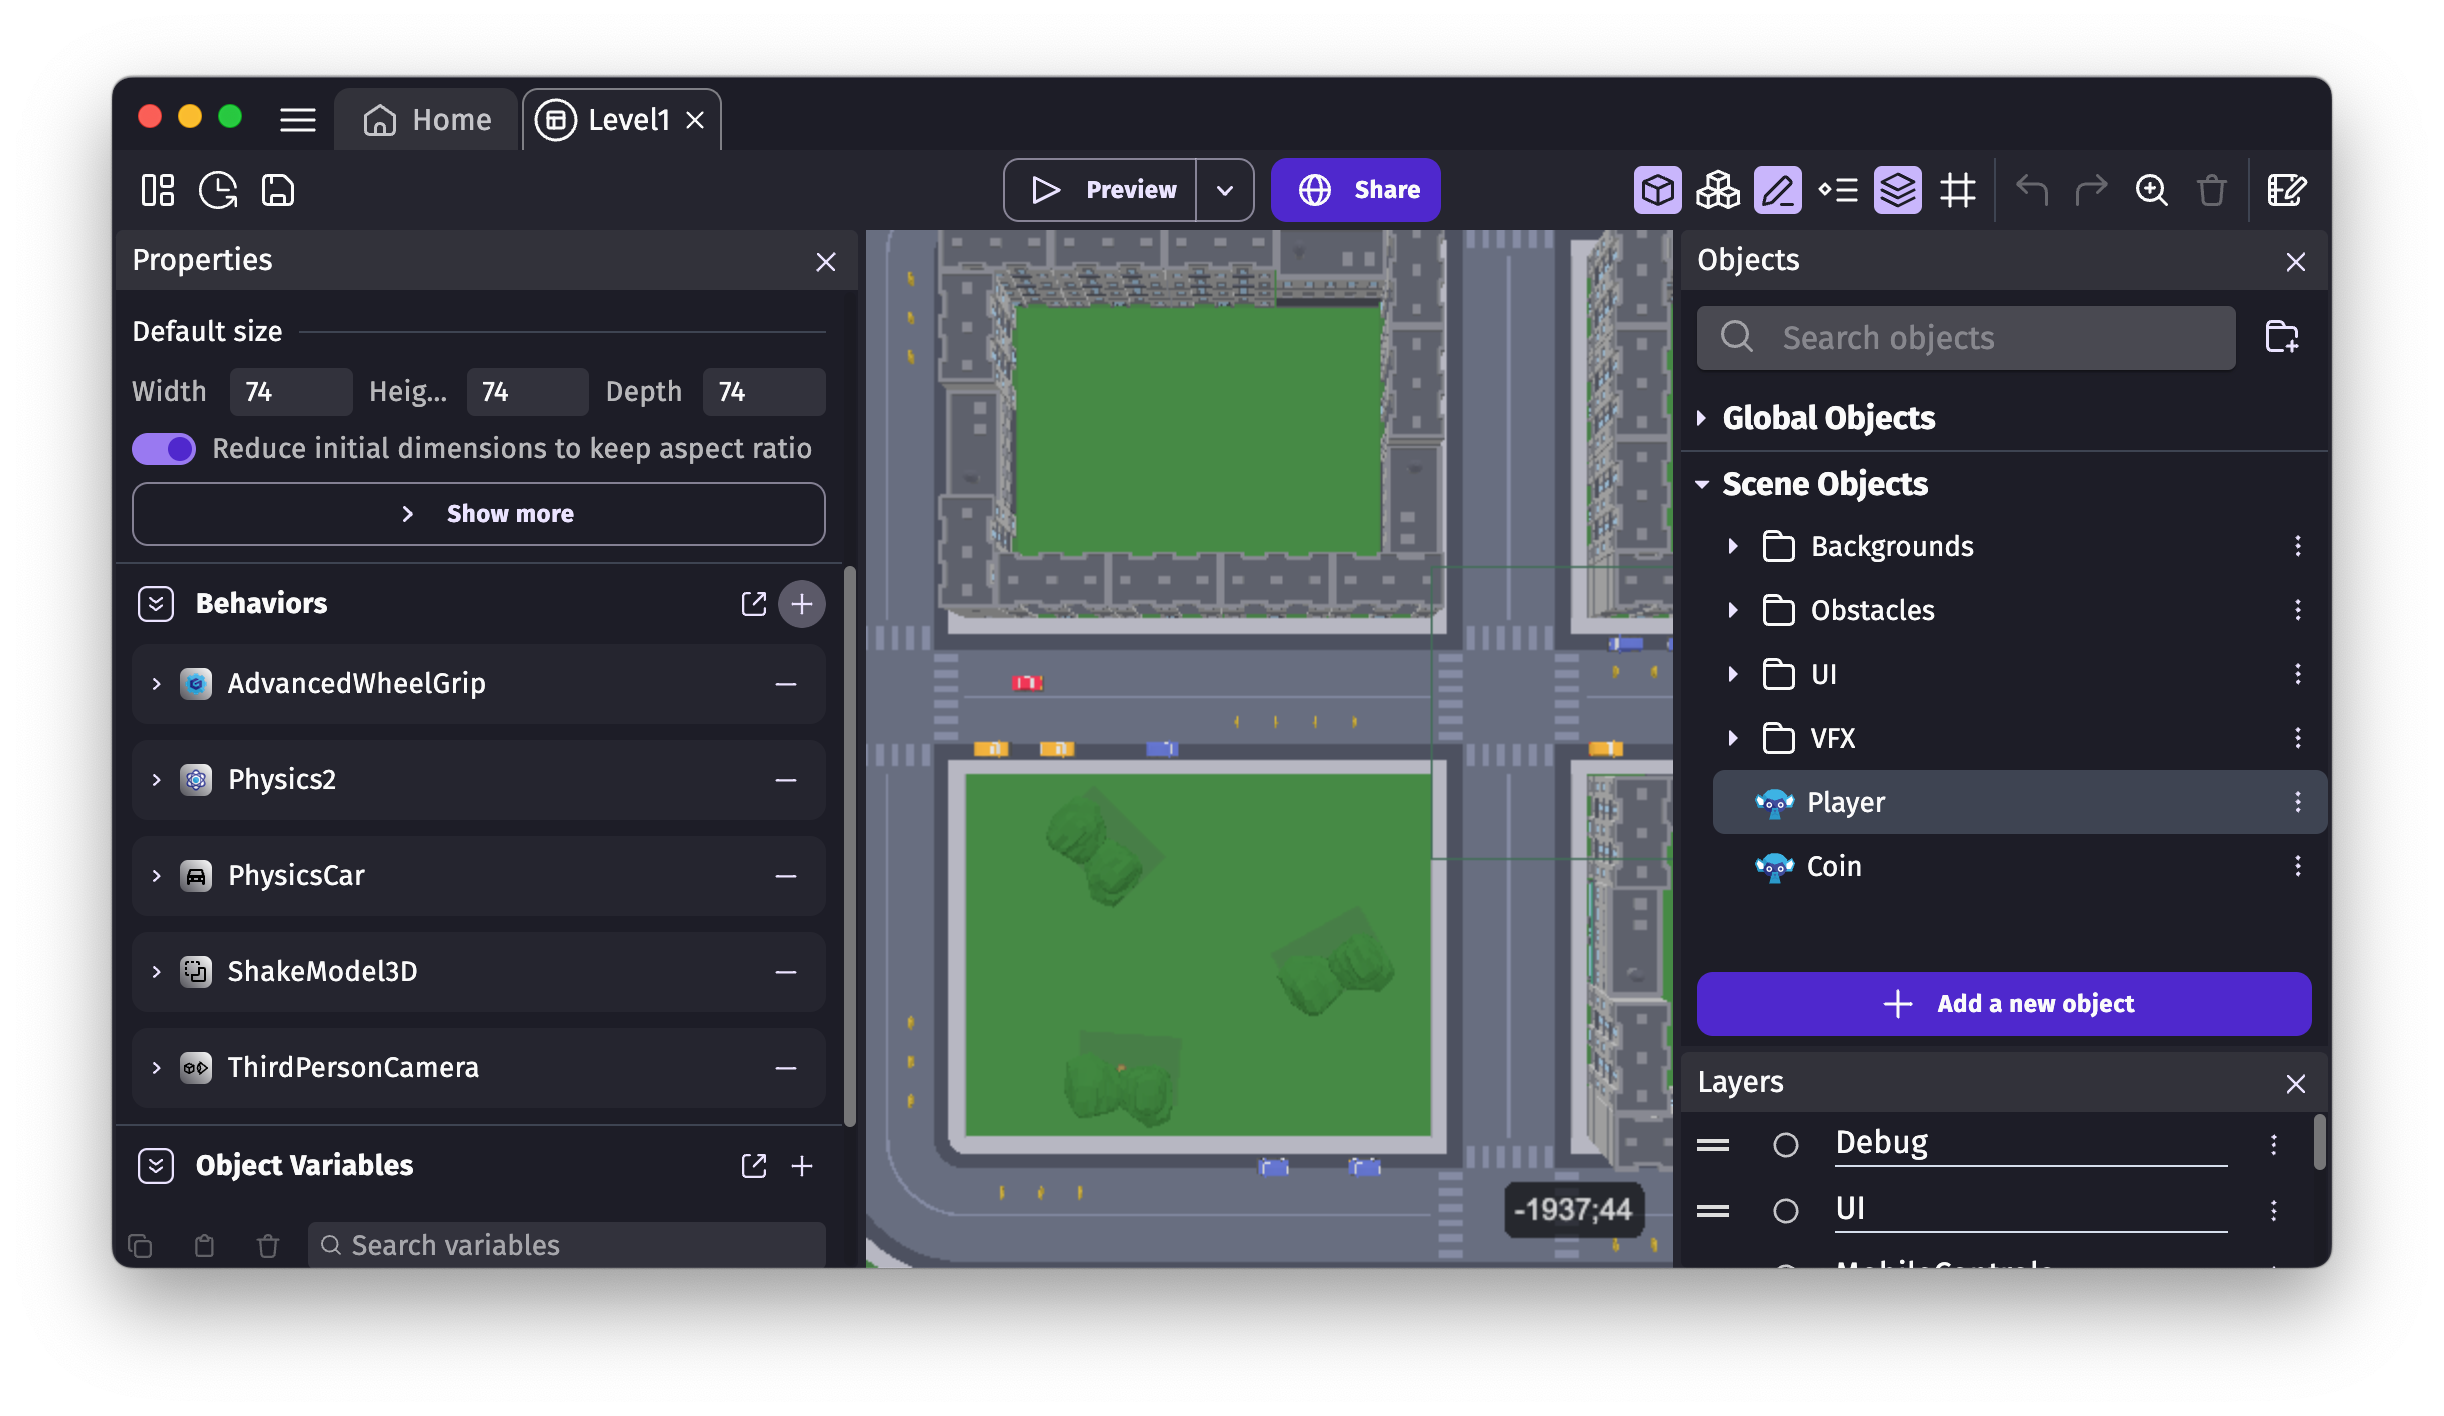Select the Coin object in scene
This screenshot has width=2444, height=1416.
(x=1836, y=866)
